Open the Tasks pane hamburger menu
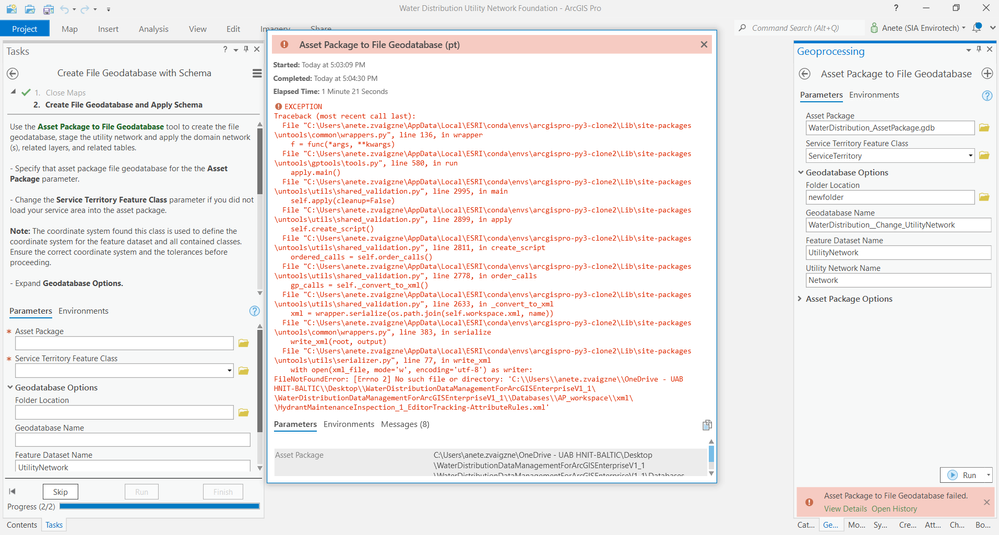999x535 pixels. pyautogui.click(x=257, y=73)
